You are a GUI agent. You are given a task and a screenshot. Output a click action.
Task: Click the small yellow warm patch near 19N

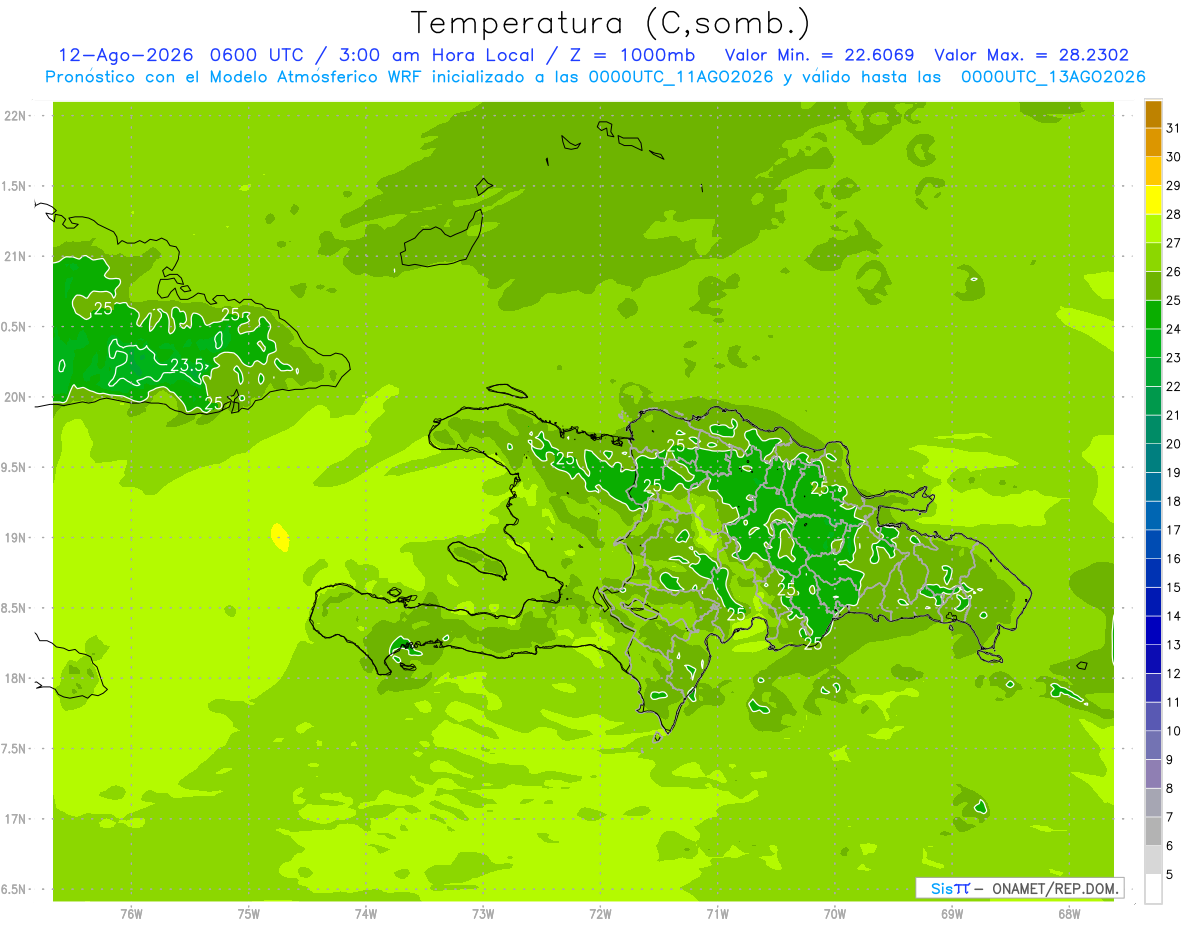pos(281,537)
